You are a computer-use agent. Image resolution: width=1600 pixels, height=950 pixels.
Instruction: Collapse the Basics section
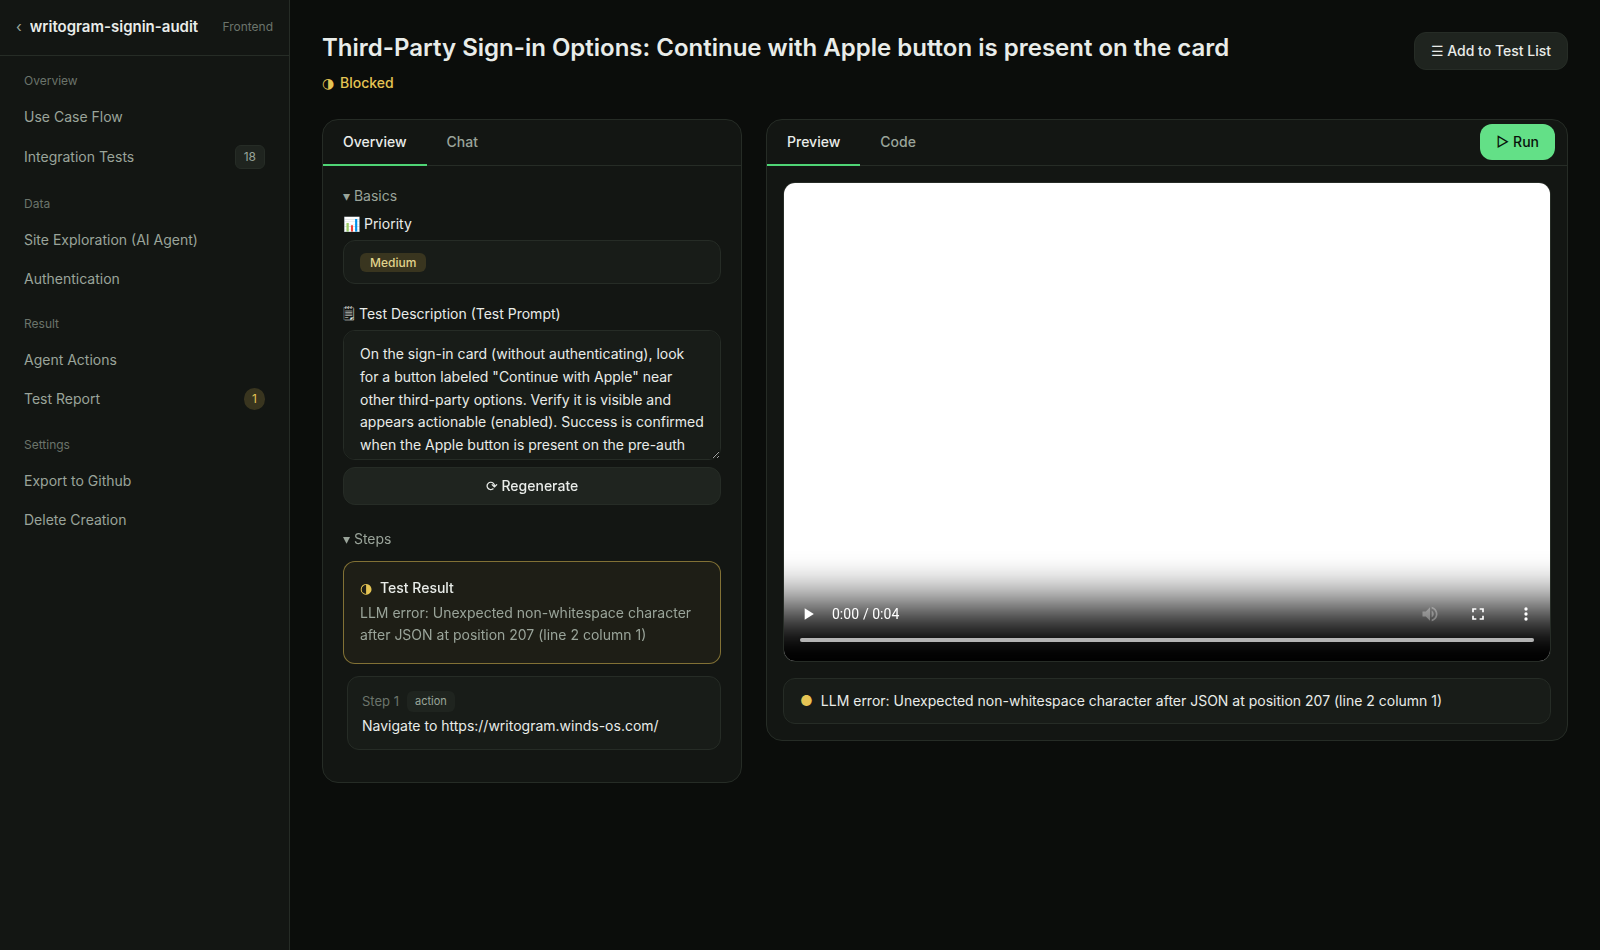coord(370,196)
